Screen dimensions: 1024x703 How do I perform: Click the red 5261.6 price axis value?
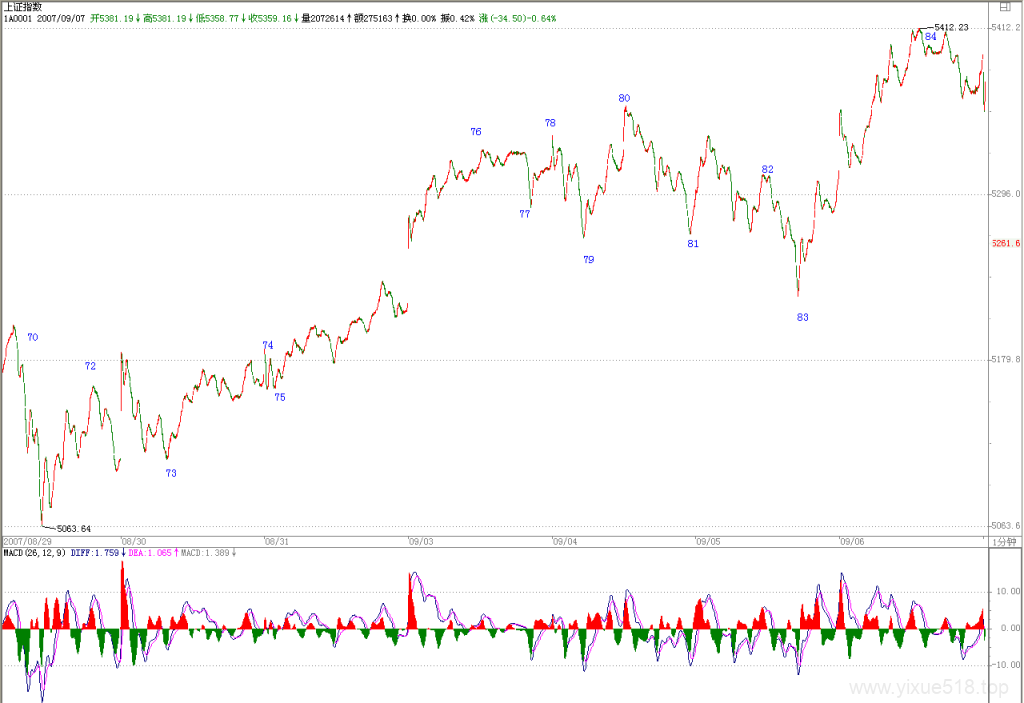1006,243
